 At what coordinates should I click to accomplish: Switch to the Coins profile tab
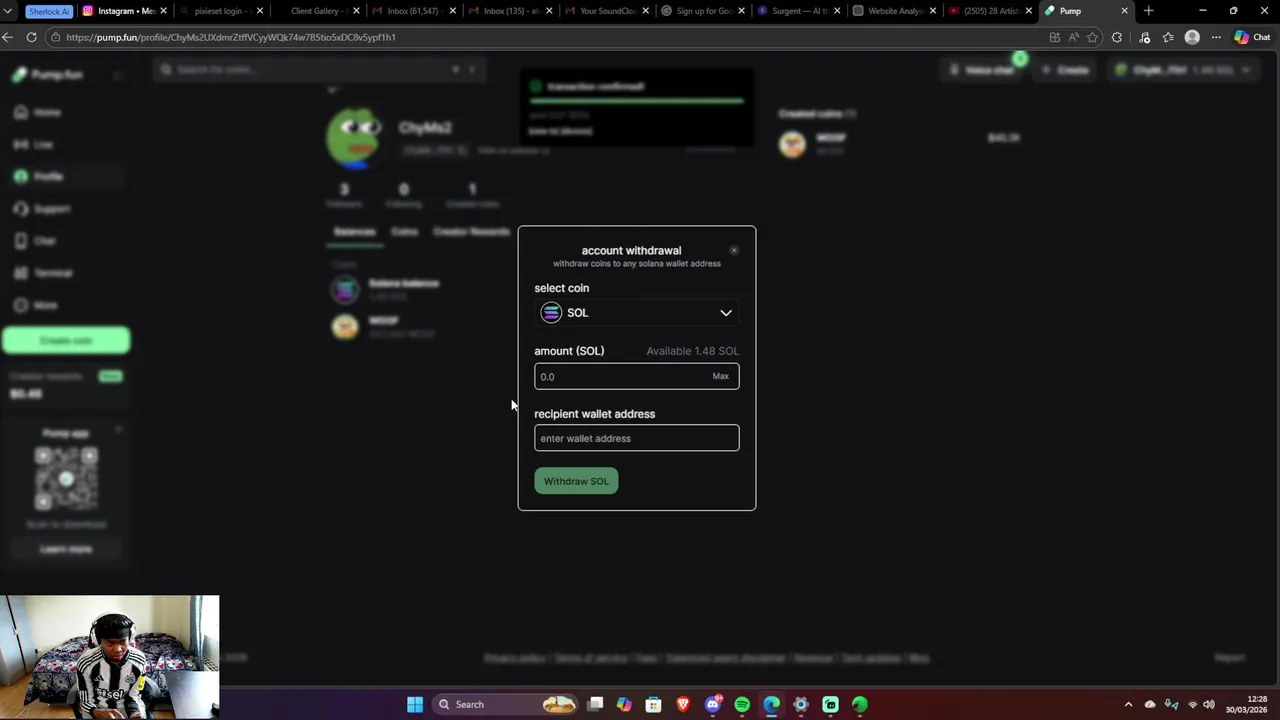[404, 232]
